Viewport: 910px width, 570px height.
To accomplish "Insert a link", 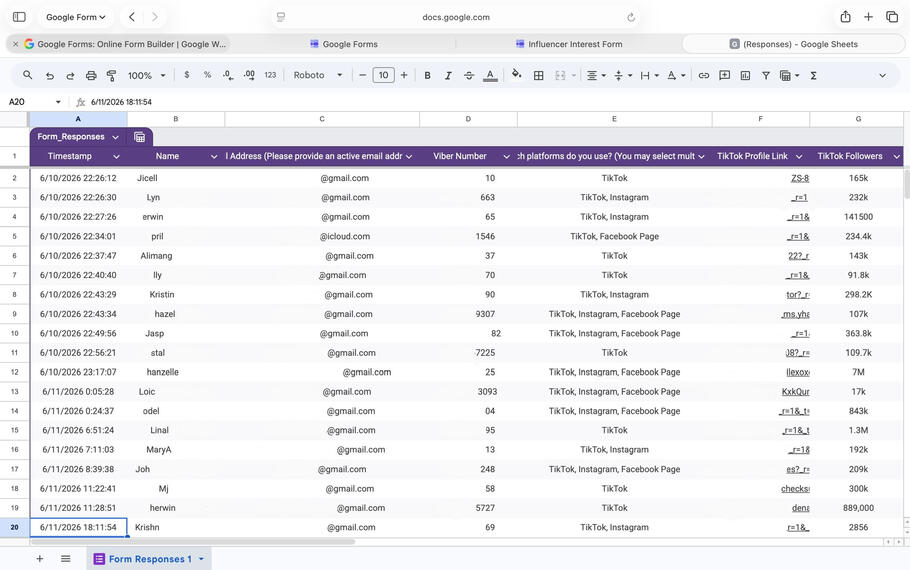I will coord(703,75).
